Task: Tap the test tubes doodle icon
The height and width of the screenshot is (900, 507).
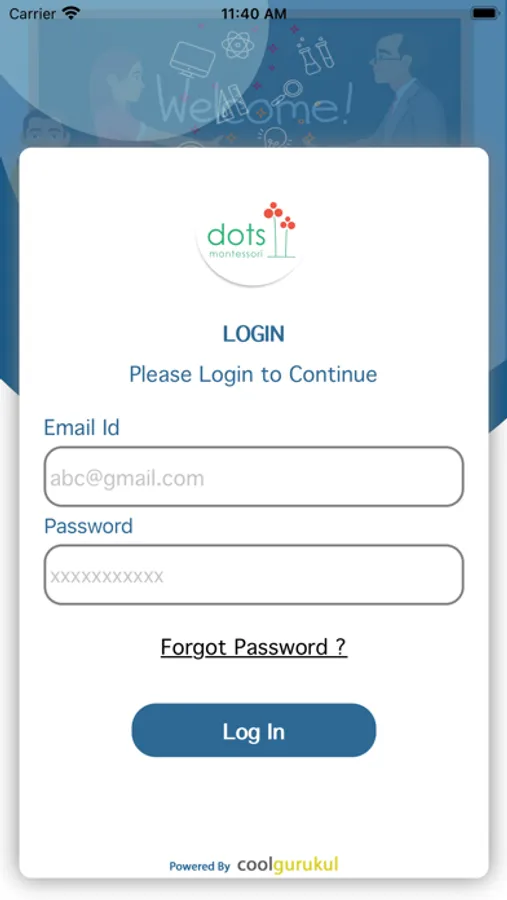Action: (314, 55)
